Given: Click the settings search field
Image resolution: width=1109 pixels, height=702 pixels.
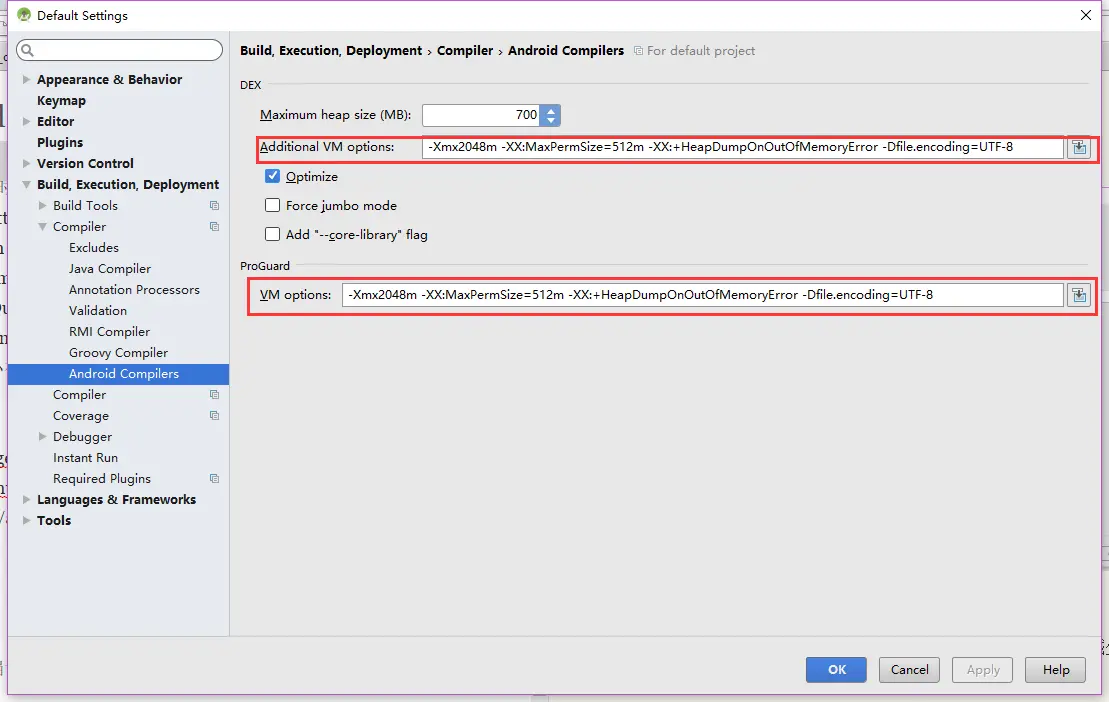Looking at the screenshot, I should click(120, 49).
